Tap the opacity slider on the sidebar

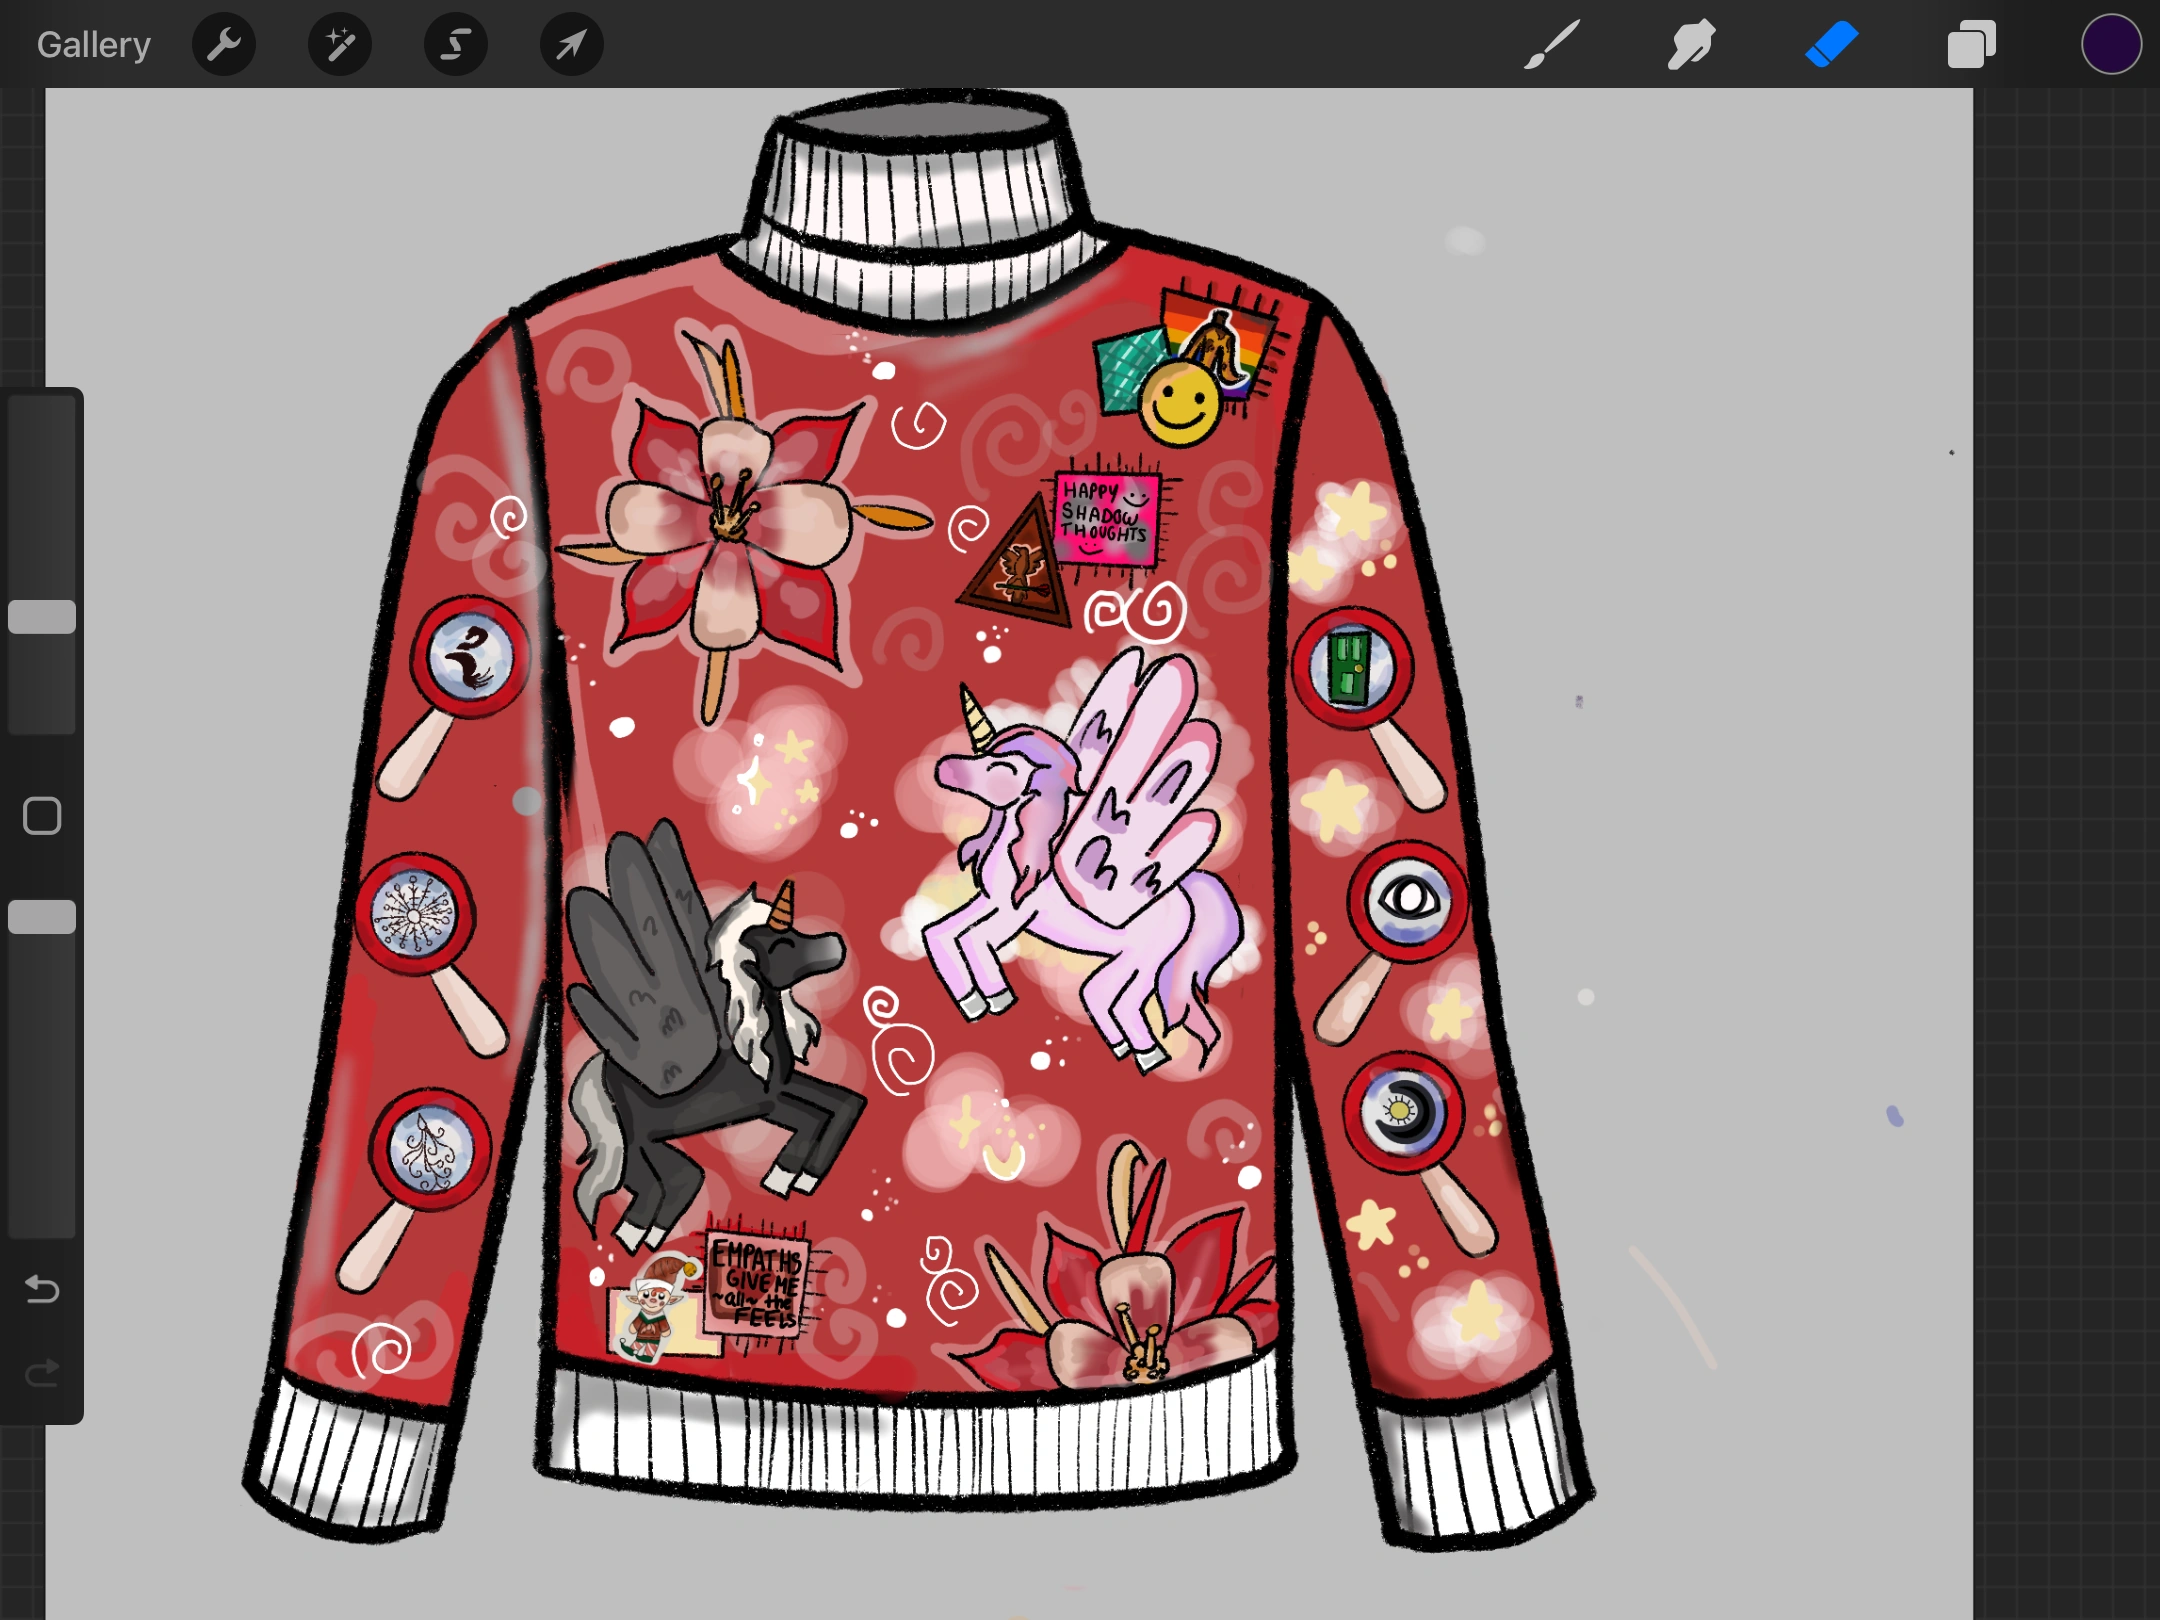(x=42, y=915)
